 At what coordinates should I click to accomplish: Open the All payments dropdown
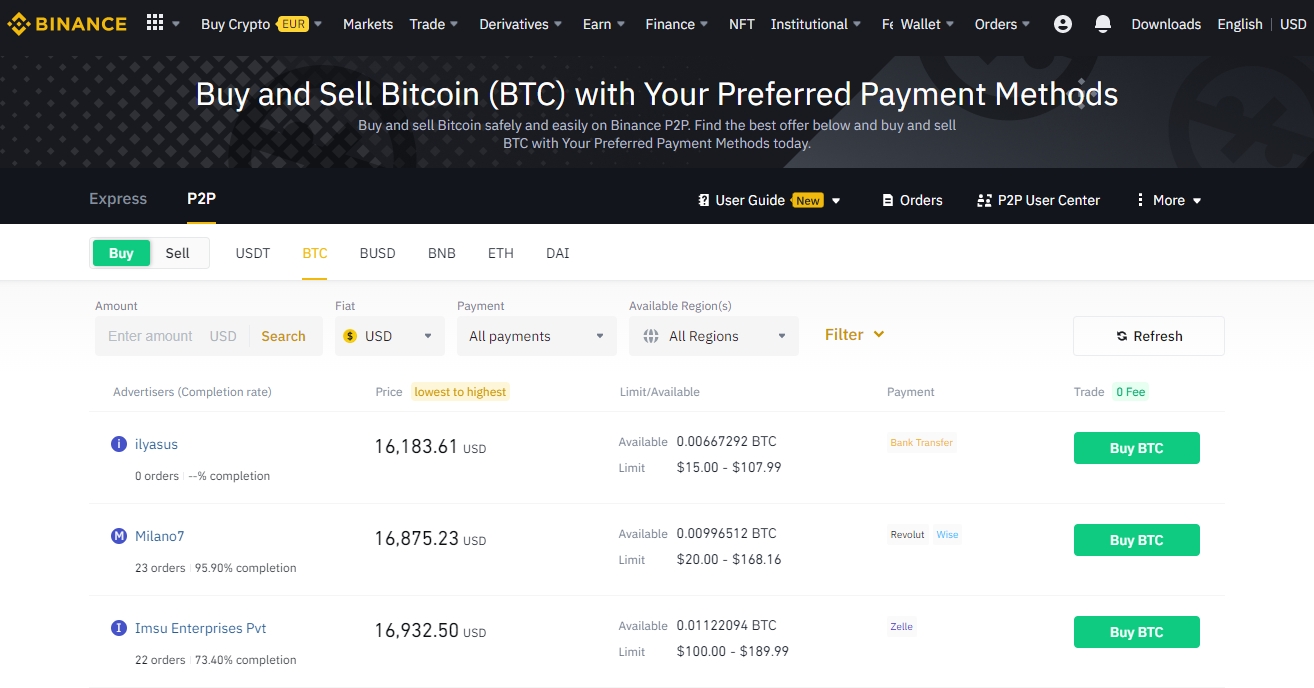(x=536, y=336)
